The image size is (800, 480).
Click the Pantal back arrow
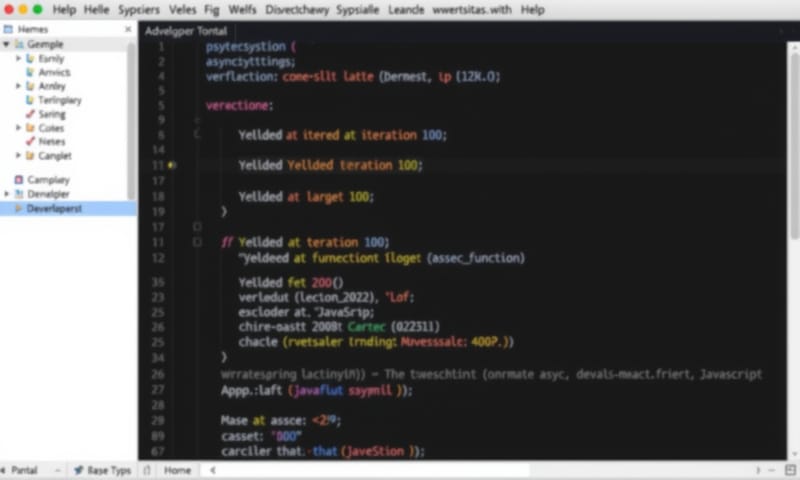pos(4,470)
